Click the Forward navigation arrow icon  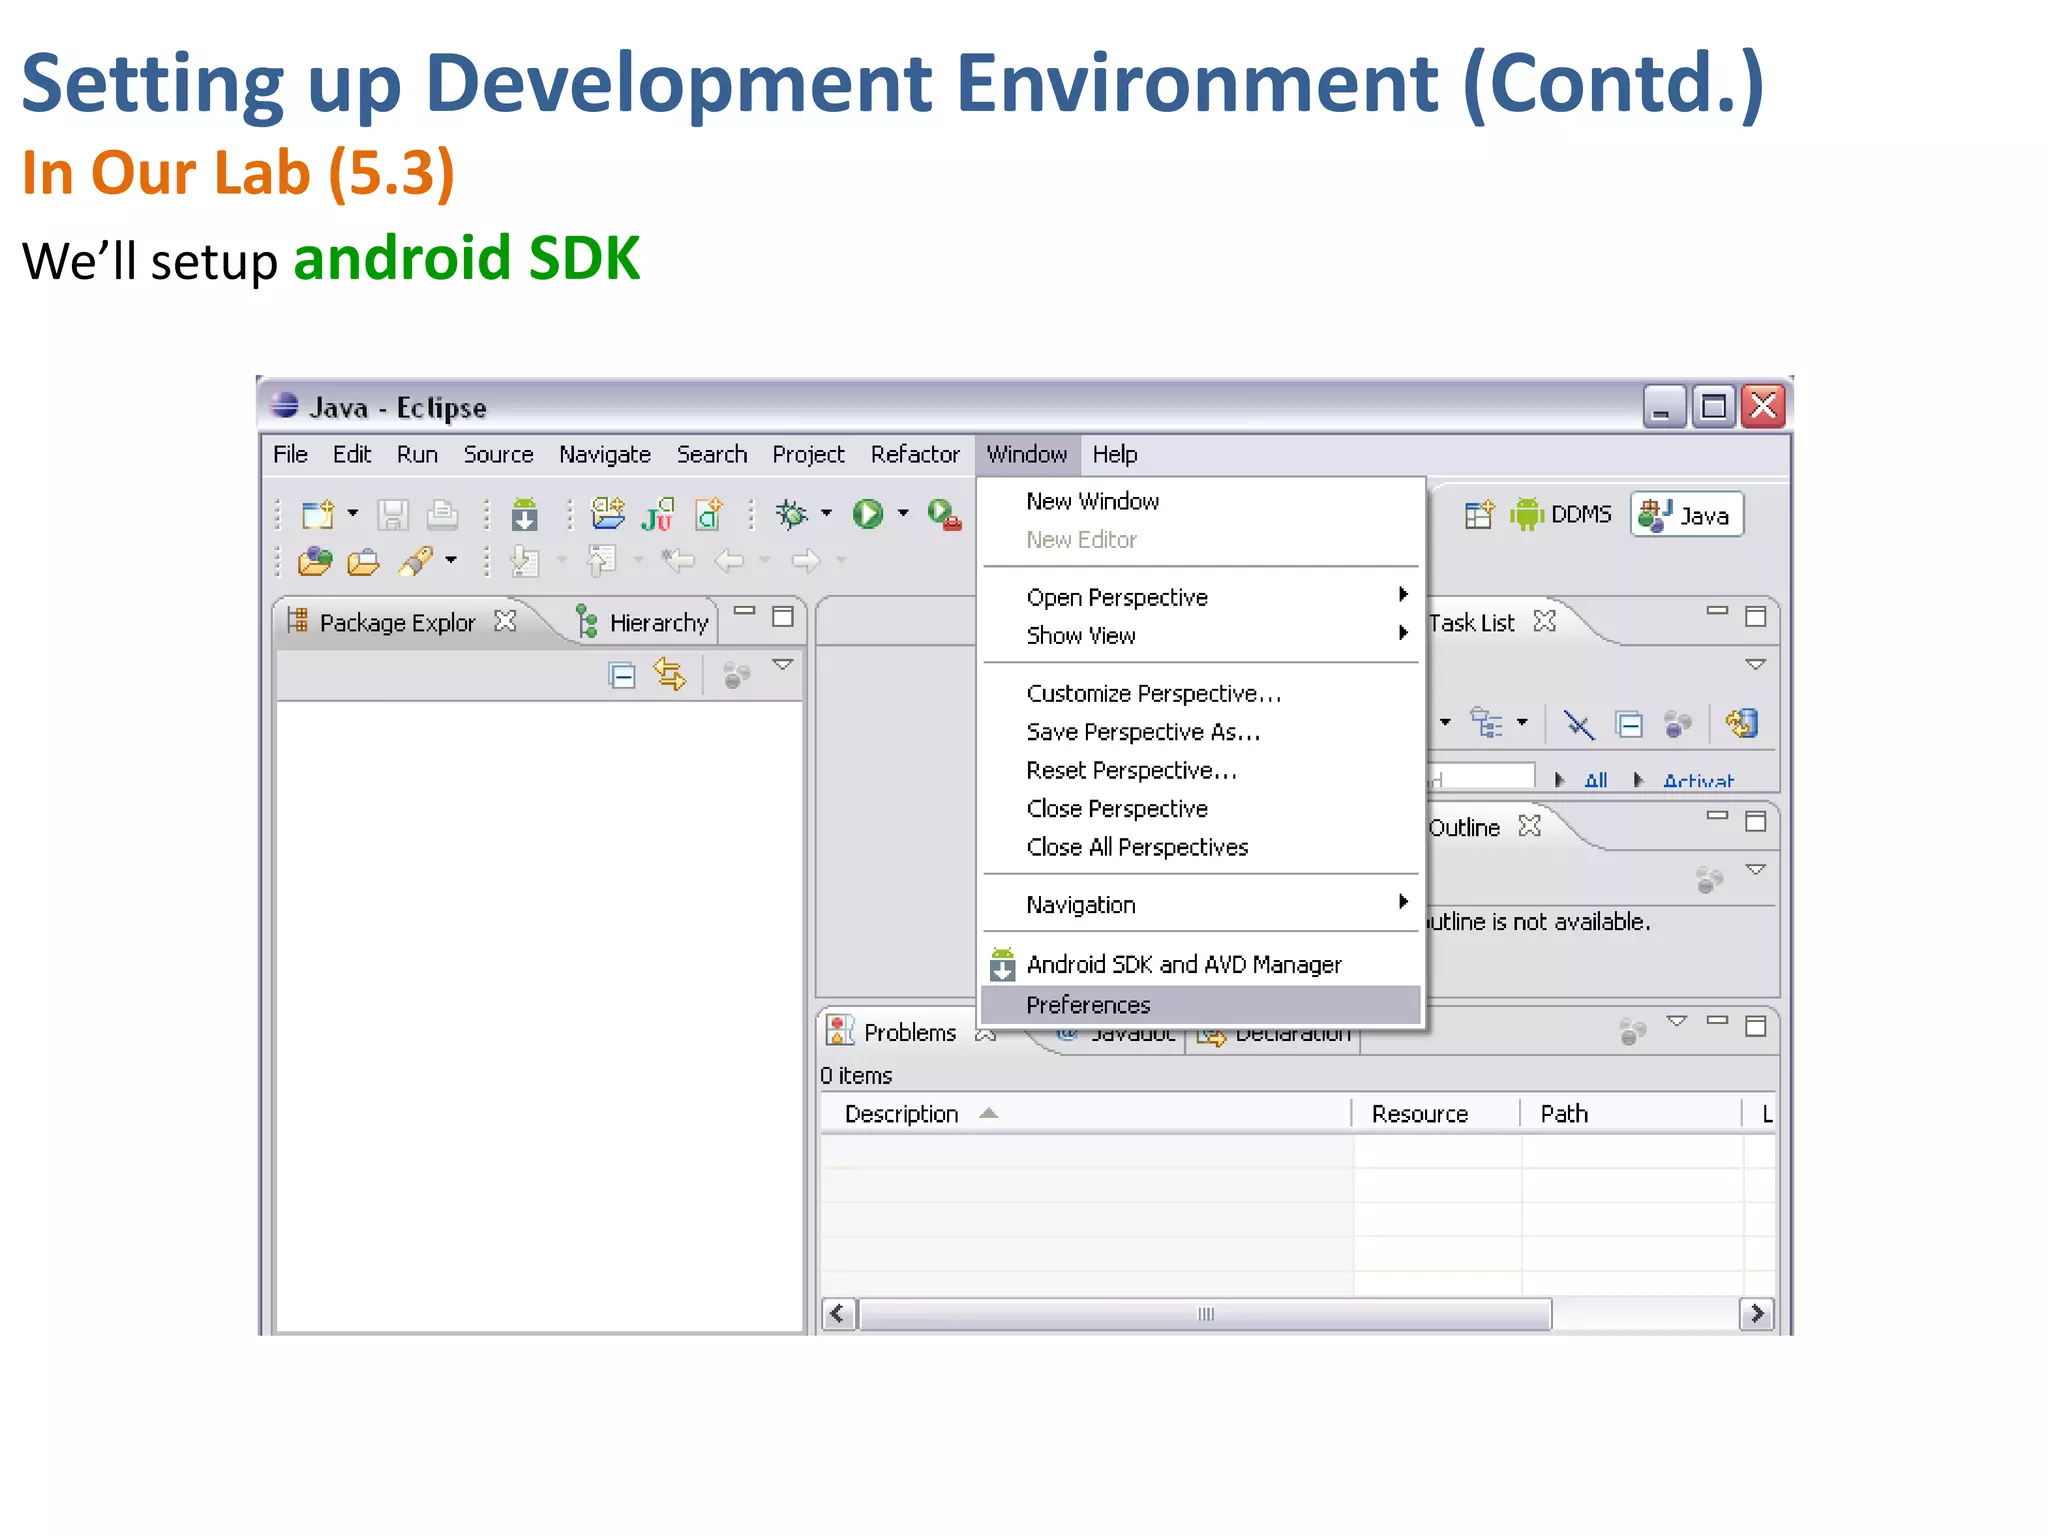pos(806,561)
